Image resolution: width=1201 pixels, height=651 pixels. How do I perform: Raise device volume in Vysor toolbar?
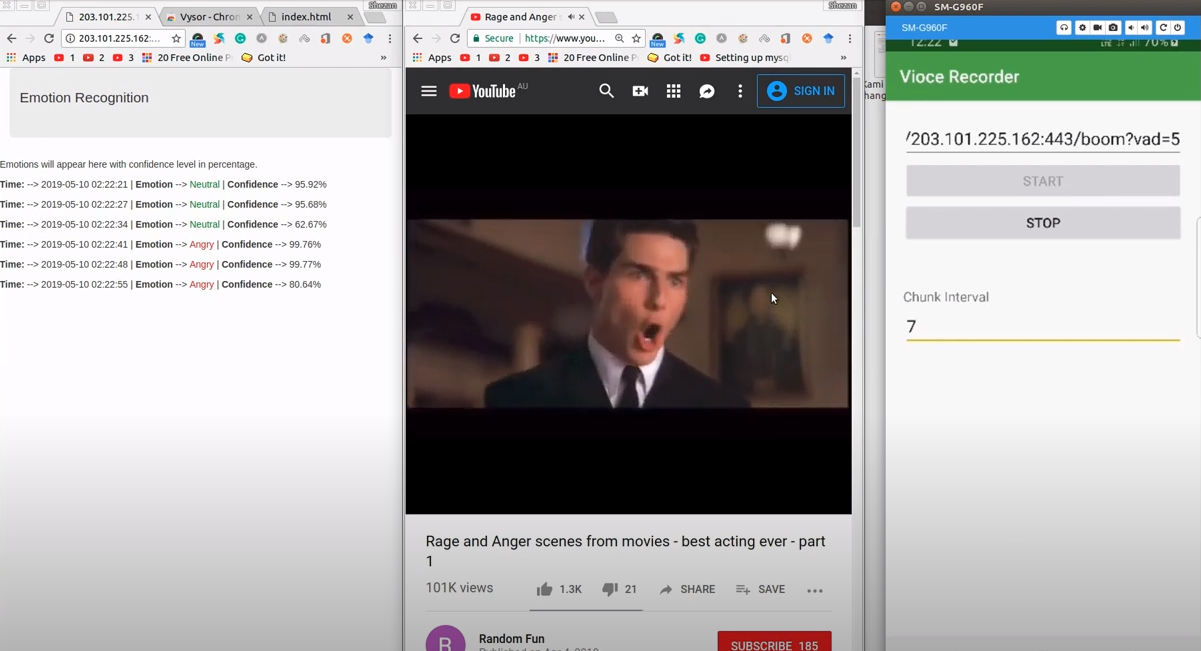(x=1145, y=28)
